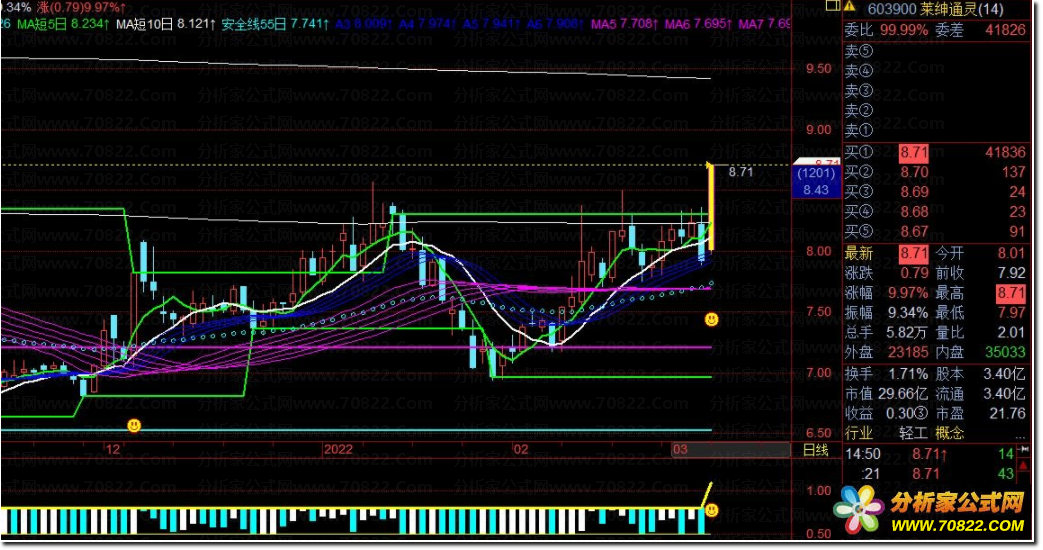Screen dimensions: 1043x550
Task: Click the 委比 99.99% value
Action: point(904,30)
